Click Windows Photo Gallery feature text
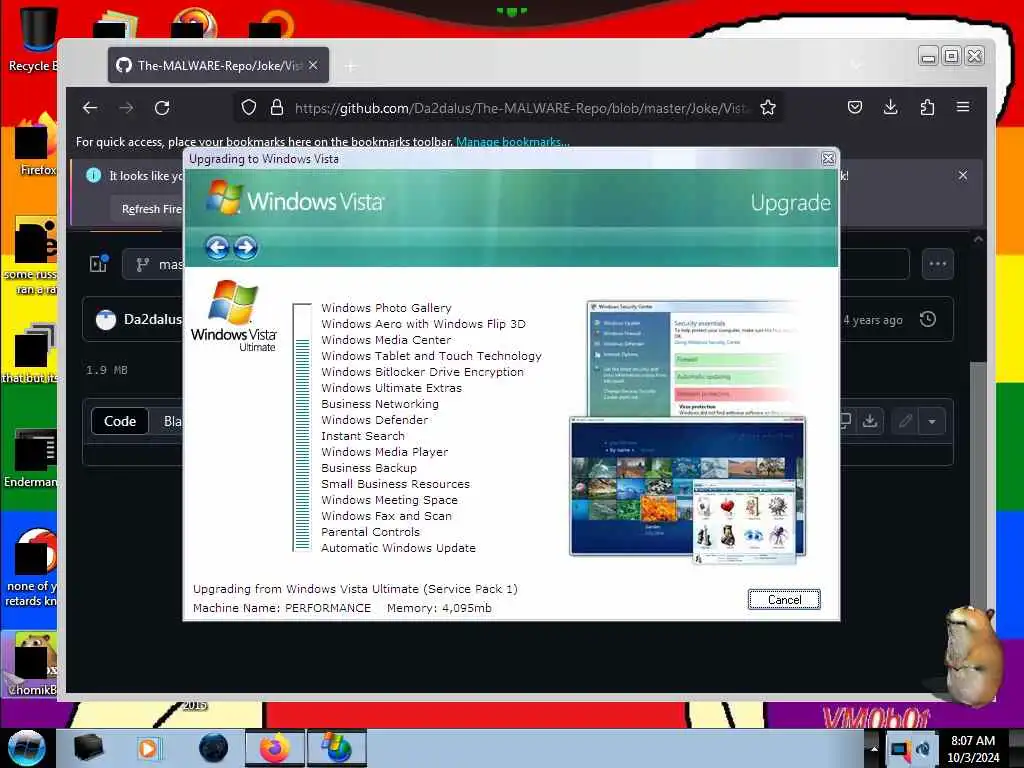This screenshot has height=768, width=1024. tap(386, 308)
